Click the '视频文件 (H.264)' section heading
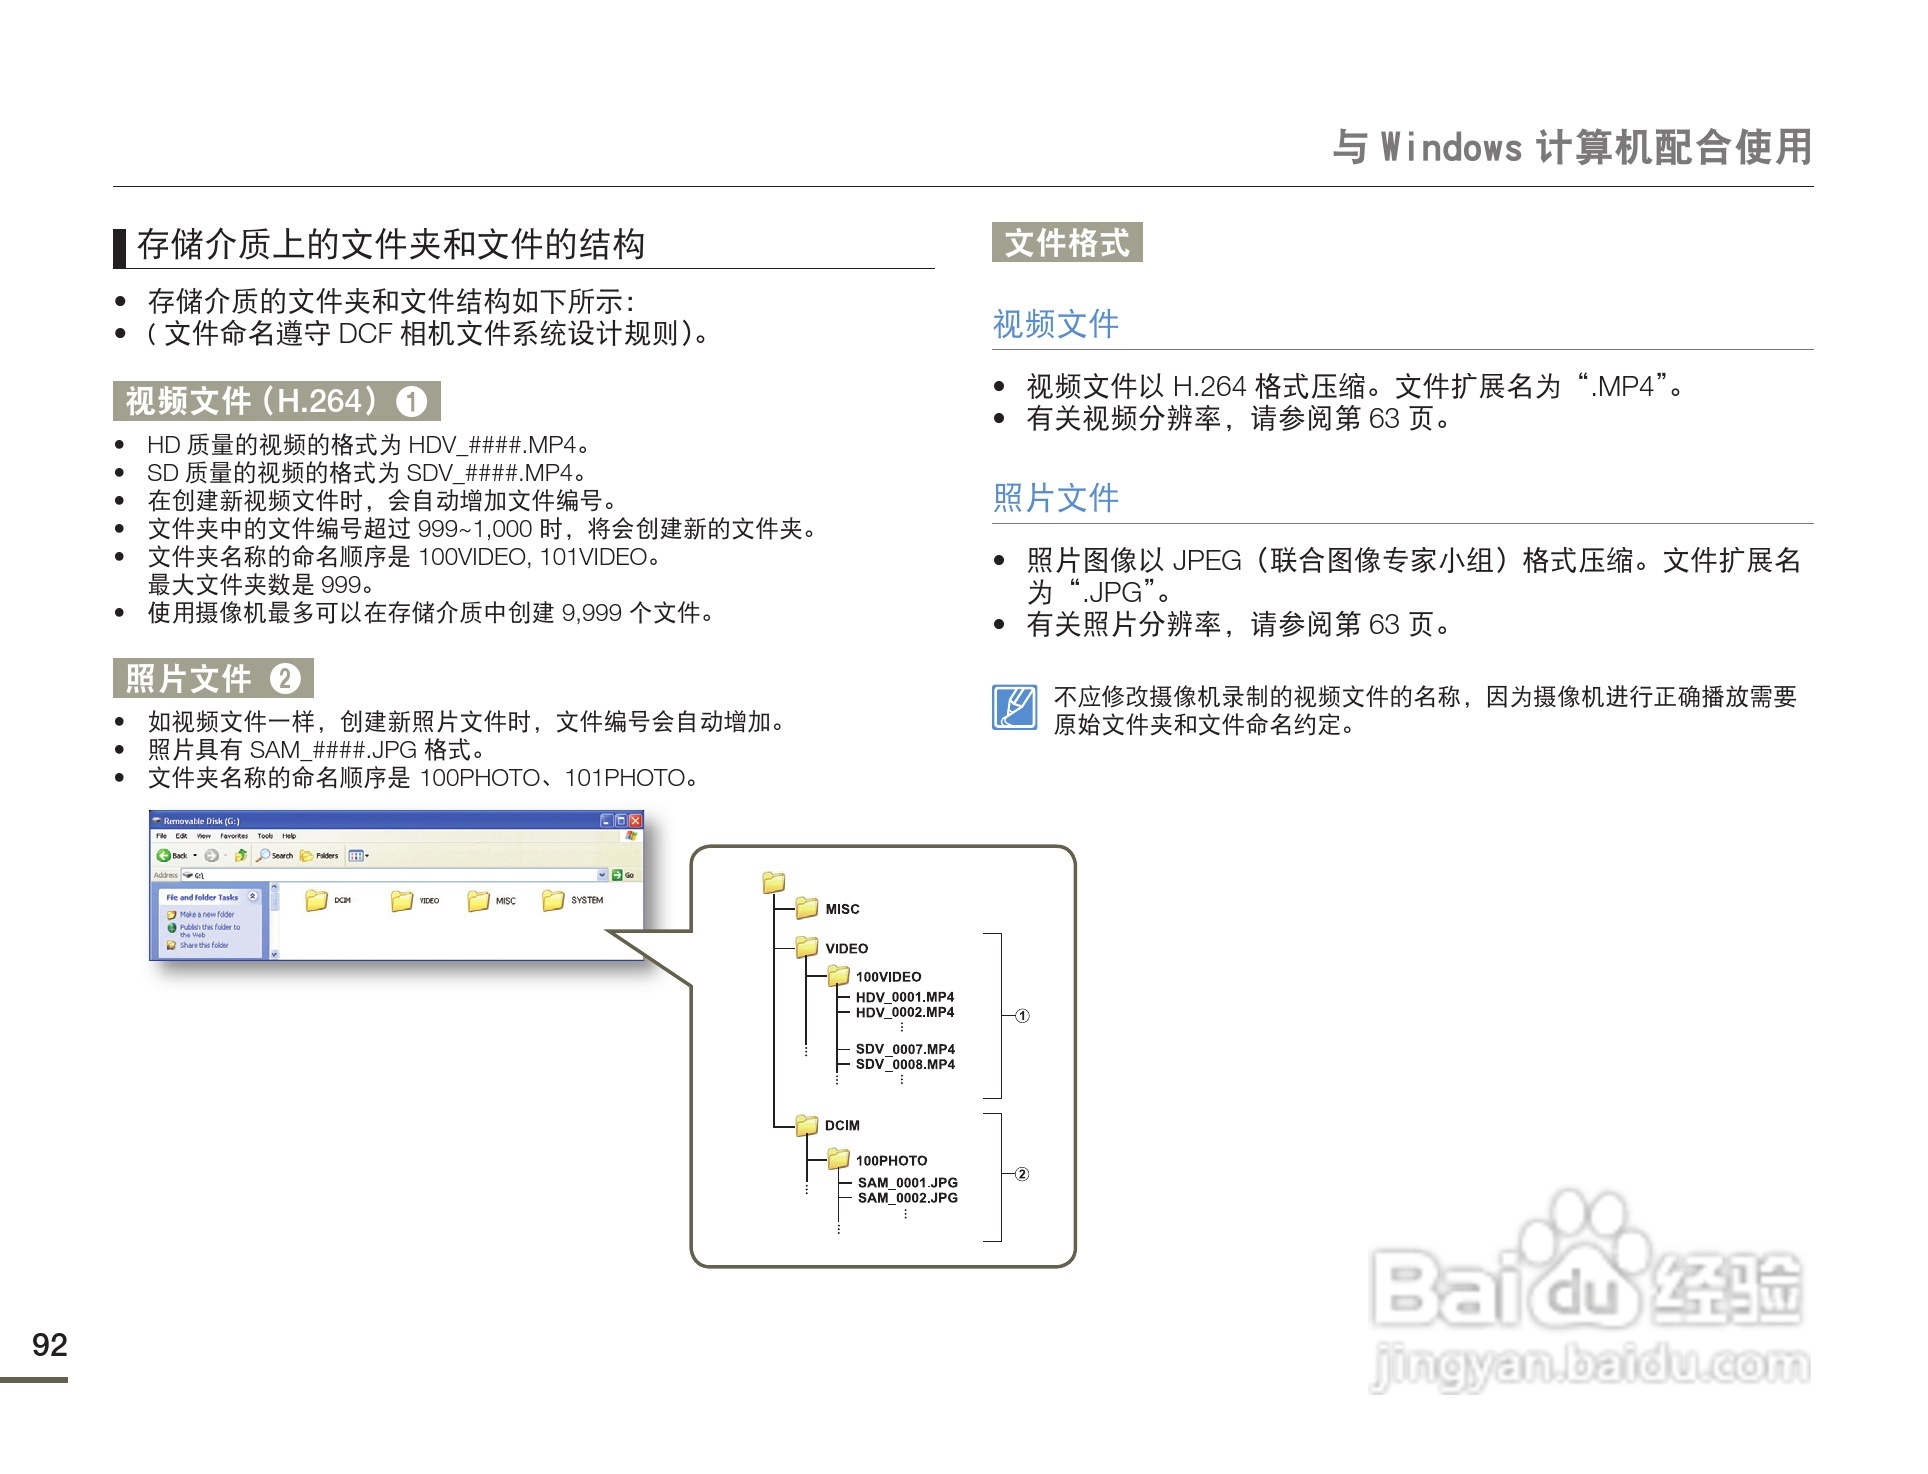Screen dimensions: 1928x1474 (277, 401)
